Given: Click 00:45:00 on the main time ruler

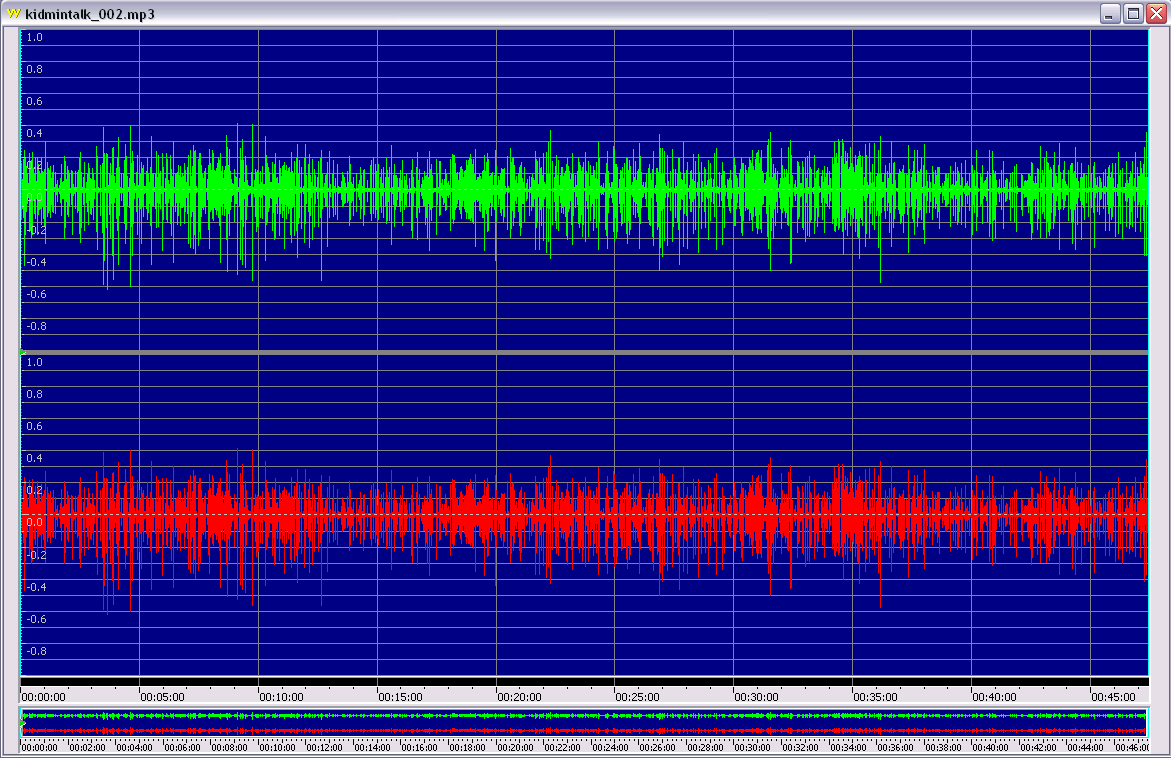Looking at the screenshot, I should point(1113,697).
